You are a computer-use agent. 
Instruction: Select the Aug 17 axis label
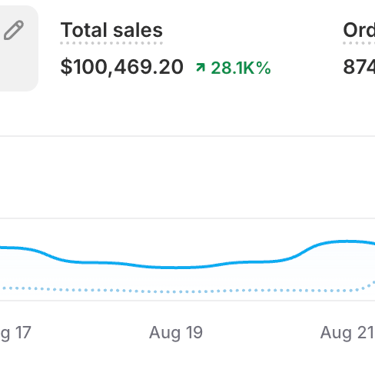pyautogui.click(x=16, y=332)
